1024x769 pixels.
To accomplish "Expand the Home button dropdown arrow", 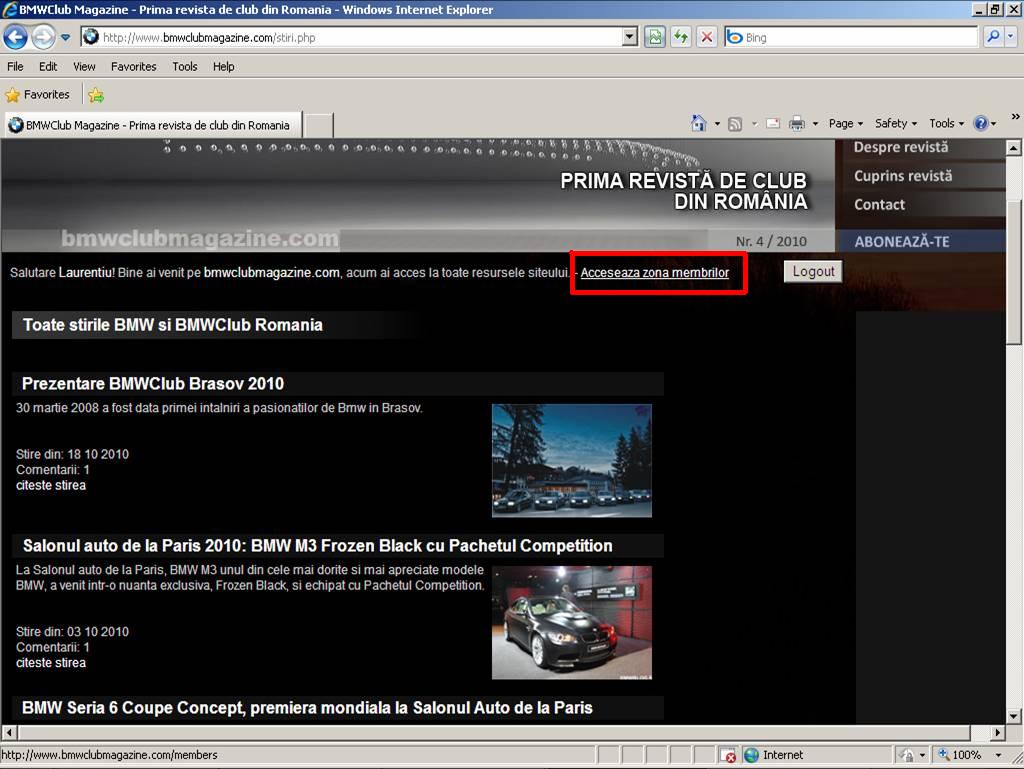I will pyautogui.click(x=717, y=123).
